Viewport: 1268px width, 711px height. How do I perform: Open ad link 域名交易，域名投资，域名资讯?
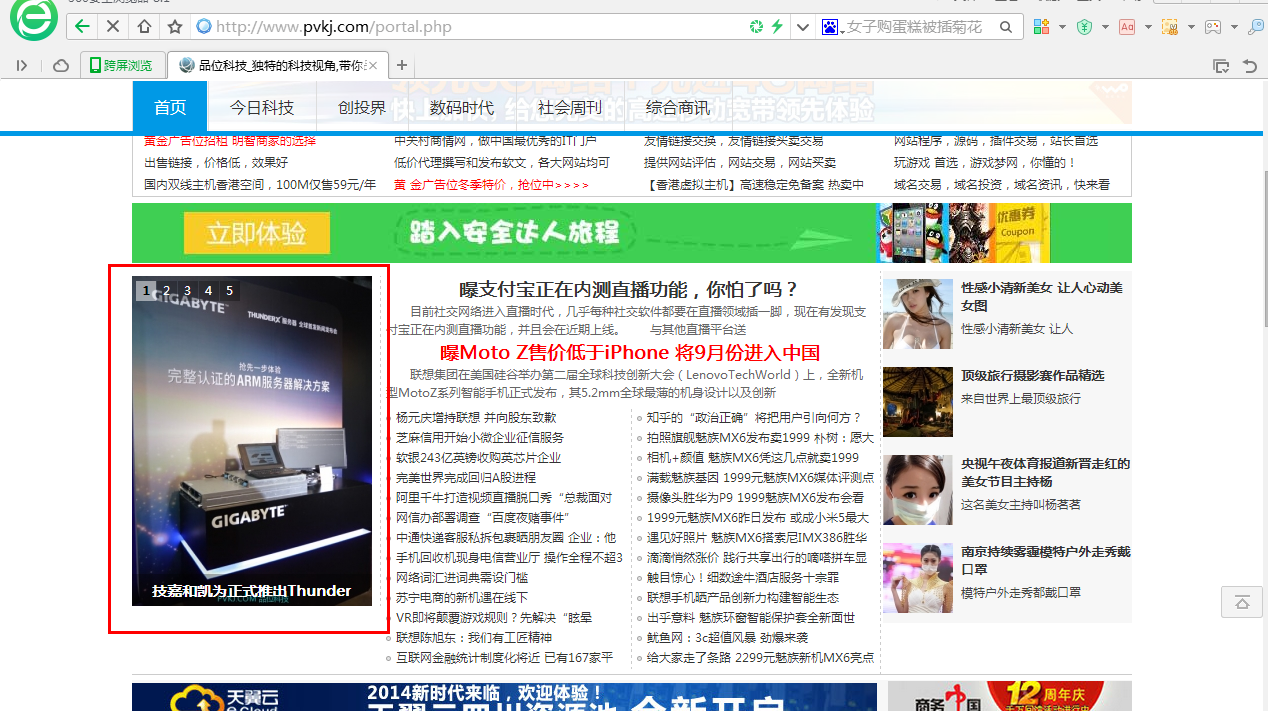pos(1002,184)
